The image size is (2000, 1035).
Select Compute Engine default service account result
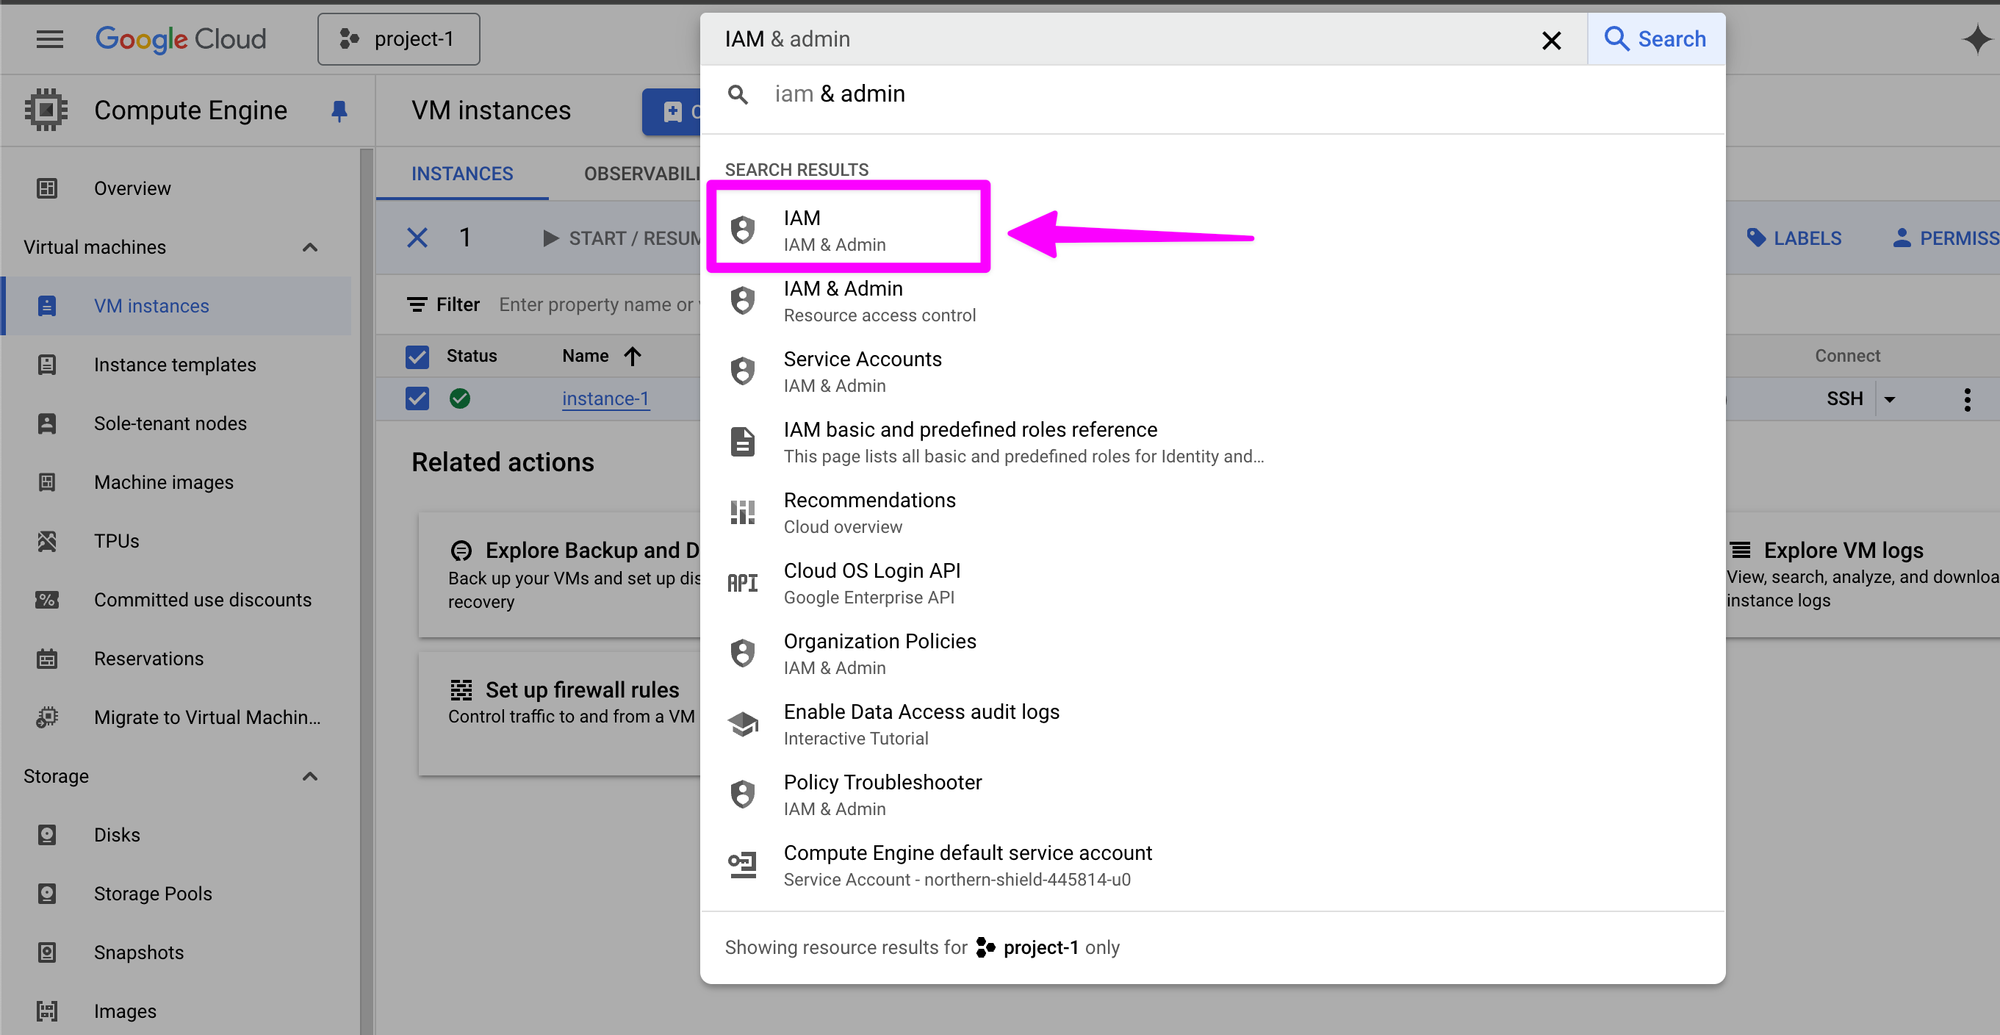click(x=1213, y=865)
